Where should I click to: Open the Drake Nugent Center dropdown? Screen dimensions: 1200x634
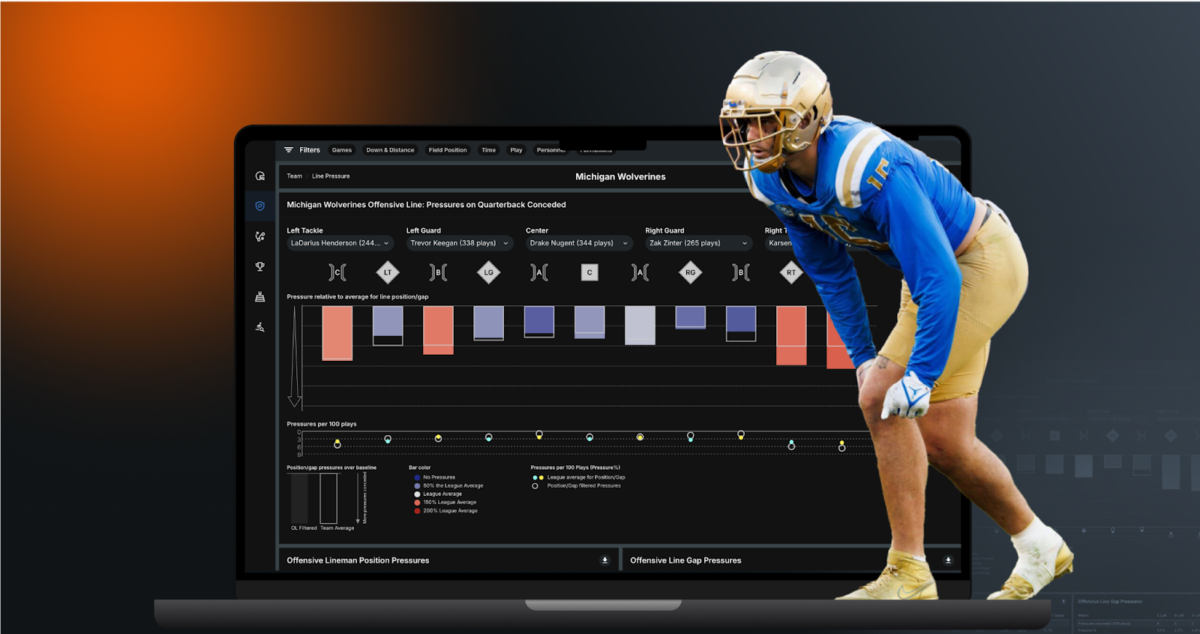click(x=580, y=243)
